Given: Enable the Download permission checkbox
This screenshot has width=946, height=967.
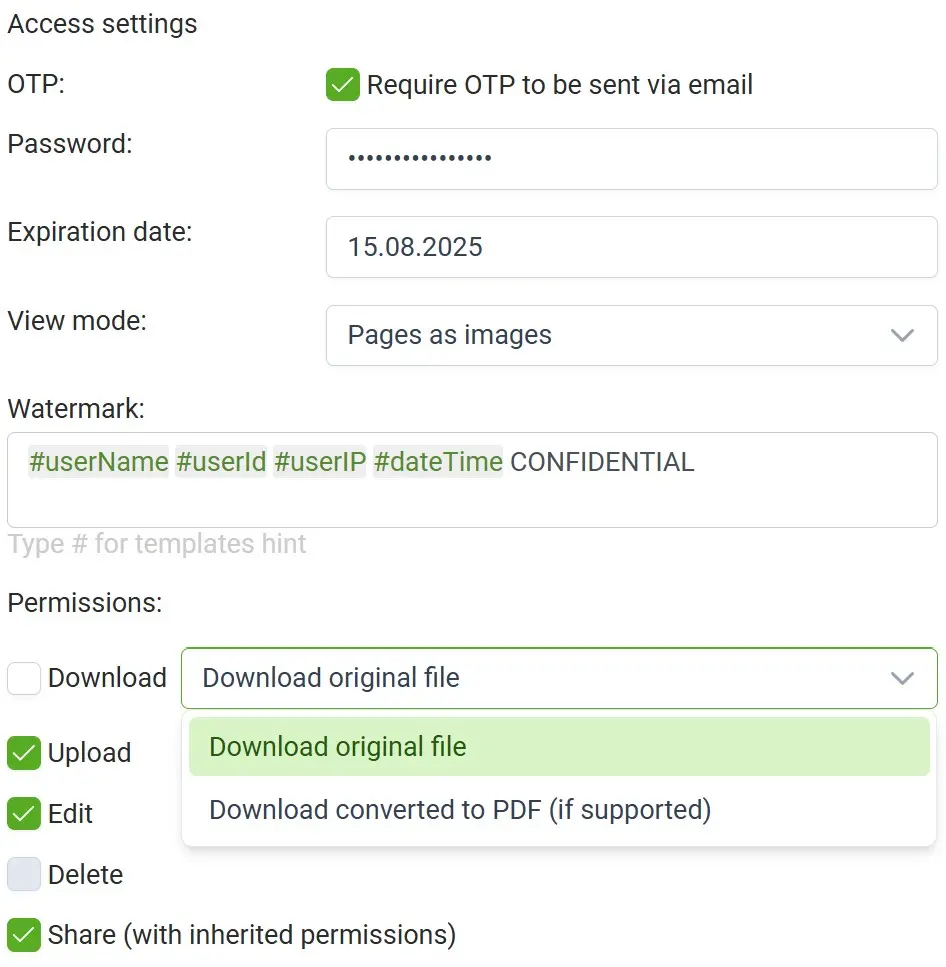Looking at the screenshot, I should coord(24,678).
